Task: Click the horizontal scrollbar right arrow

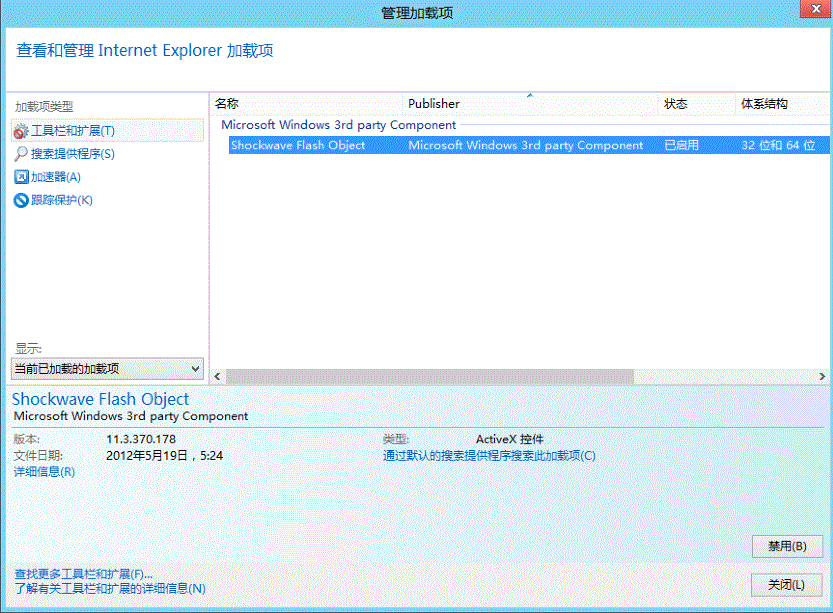Action: [x=822, y=376]
